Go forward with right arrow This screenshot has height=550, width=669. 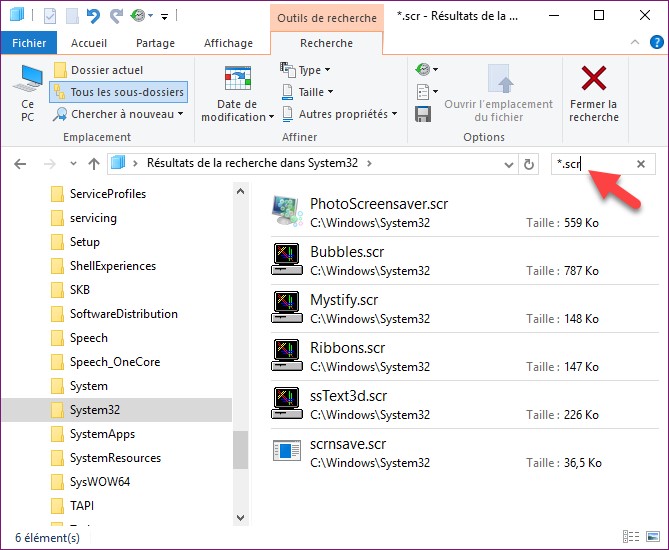[50, 164]
